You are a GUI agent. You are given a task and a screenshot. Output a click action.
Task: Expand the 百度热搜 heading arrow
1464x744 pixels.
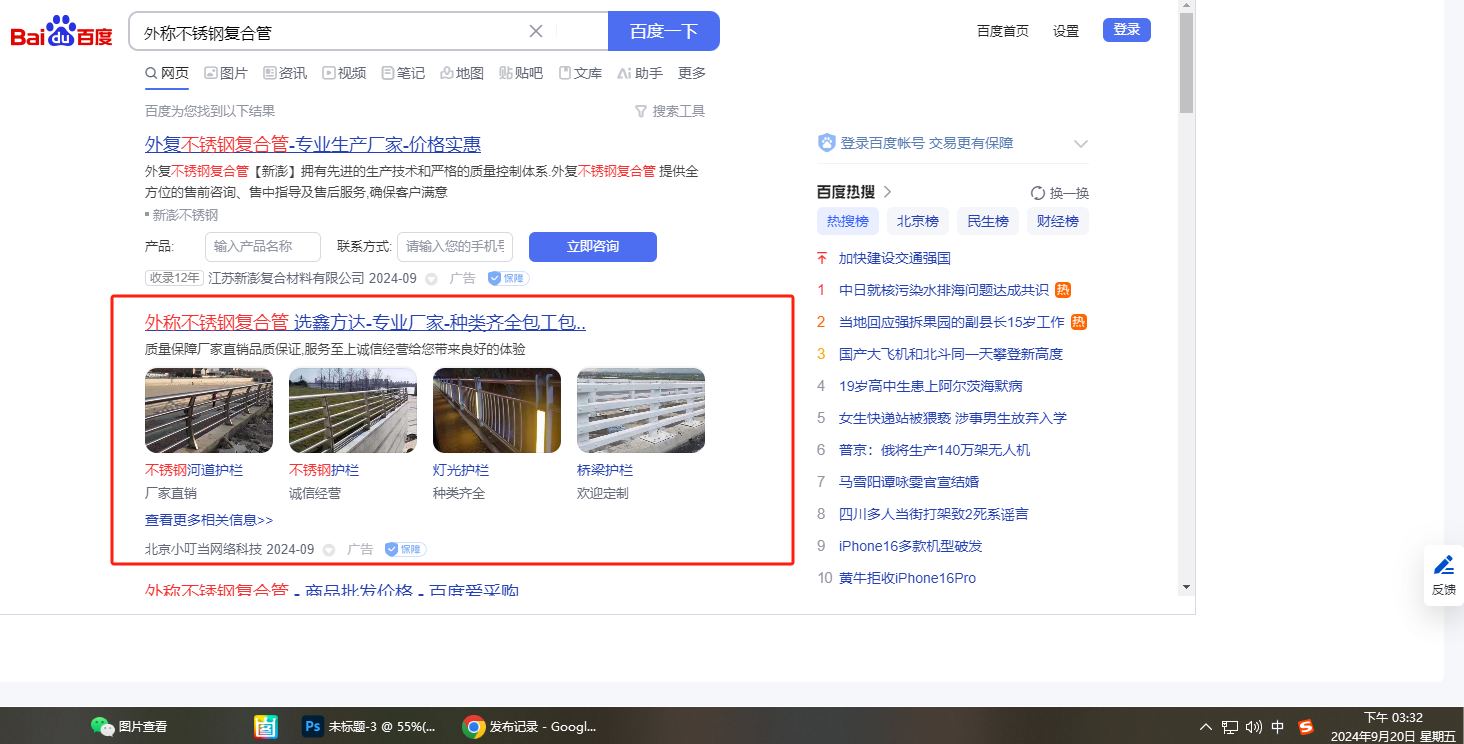point(887,192)
